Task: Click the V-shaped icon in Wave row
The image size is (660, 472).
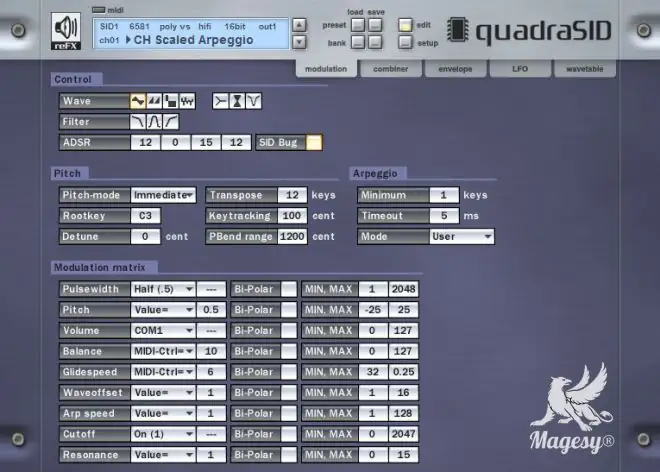Action: click(x=253, y=101)
